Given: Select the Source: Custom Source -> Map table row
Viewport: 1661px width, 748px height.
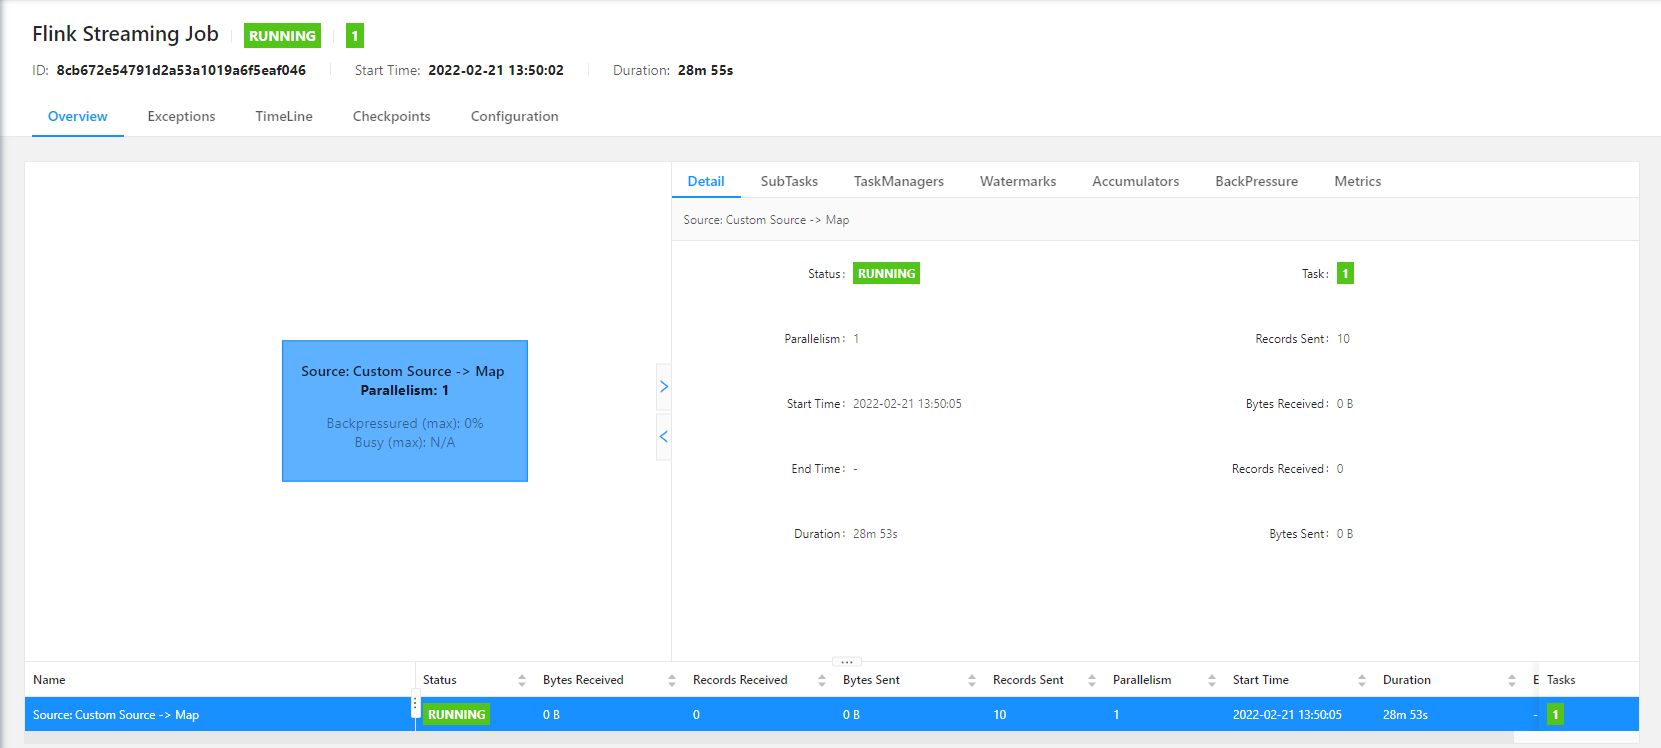Looking at the screenshot, I should click(x=832, y=714).
